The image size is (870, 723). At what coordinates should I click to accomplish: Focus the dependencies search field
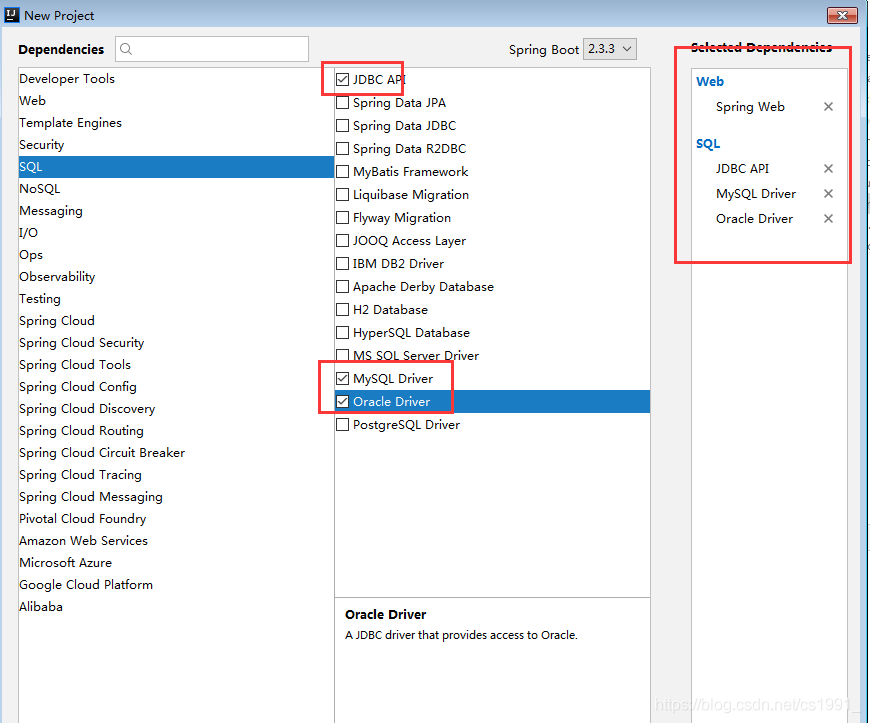(x=212, y=49)
